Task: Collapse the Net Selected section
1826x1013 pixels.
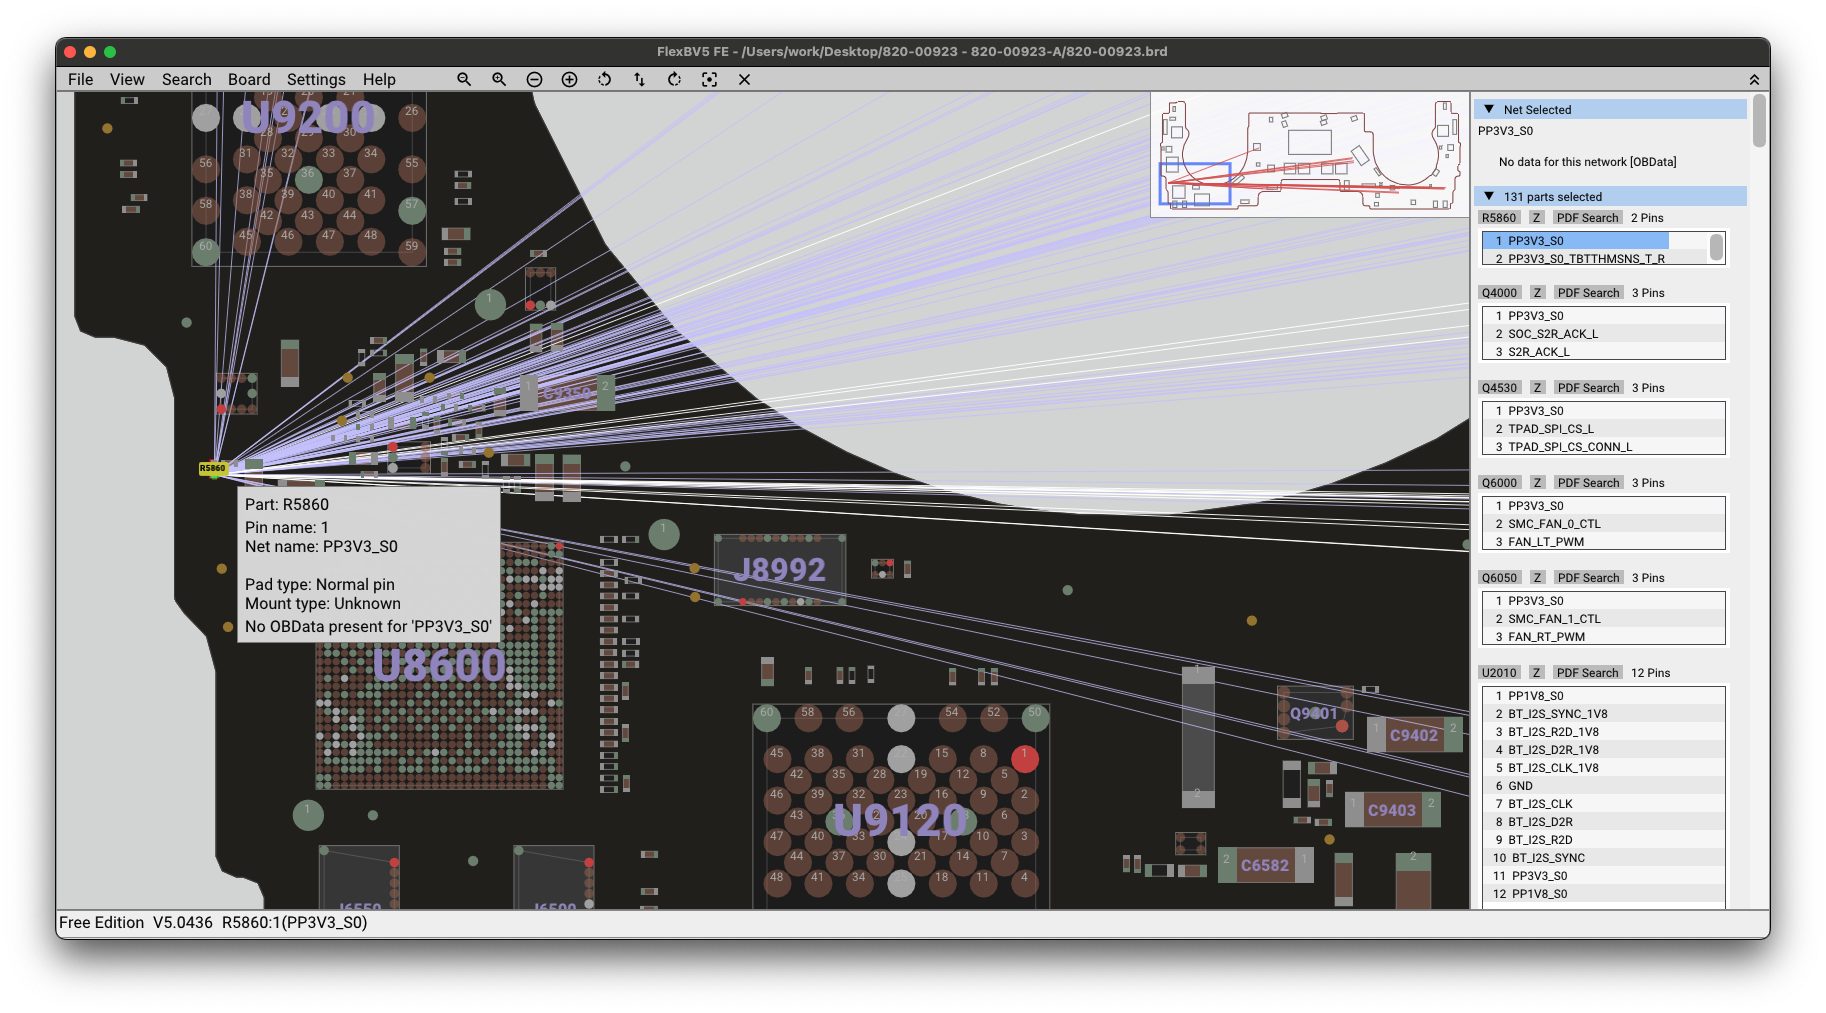Action: click(x=1489, y=109)
